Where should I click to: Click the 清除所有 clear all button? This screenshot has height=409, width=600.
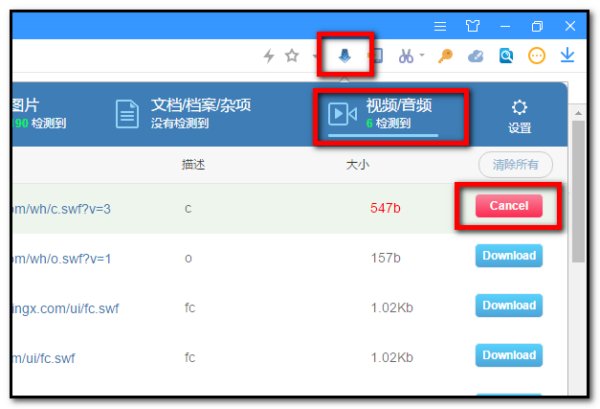[515, 165]
